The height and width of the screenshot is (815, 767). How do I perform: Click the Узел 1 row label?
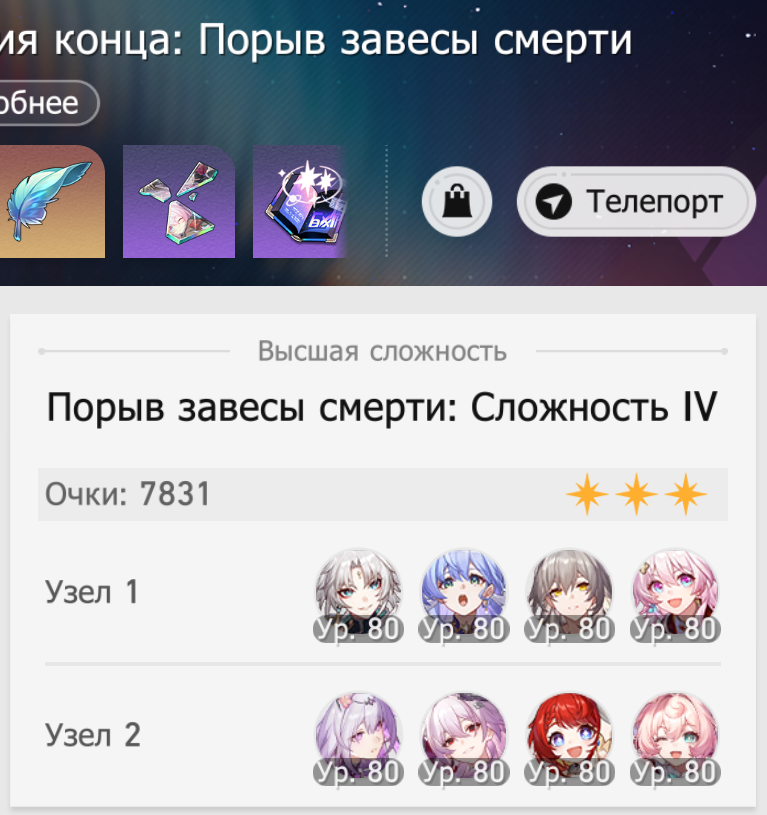coord(92,591)
